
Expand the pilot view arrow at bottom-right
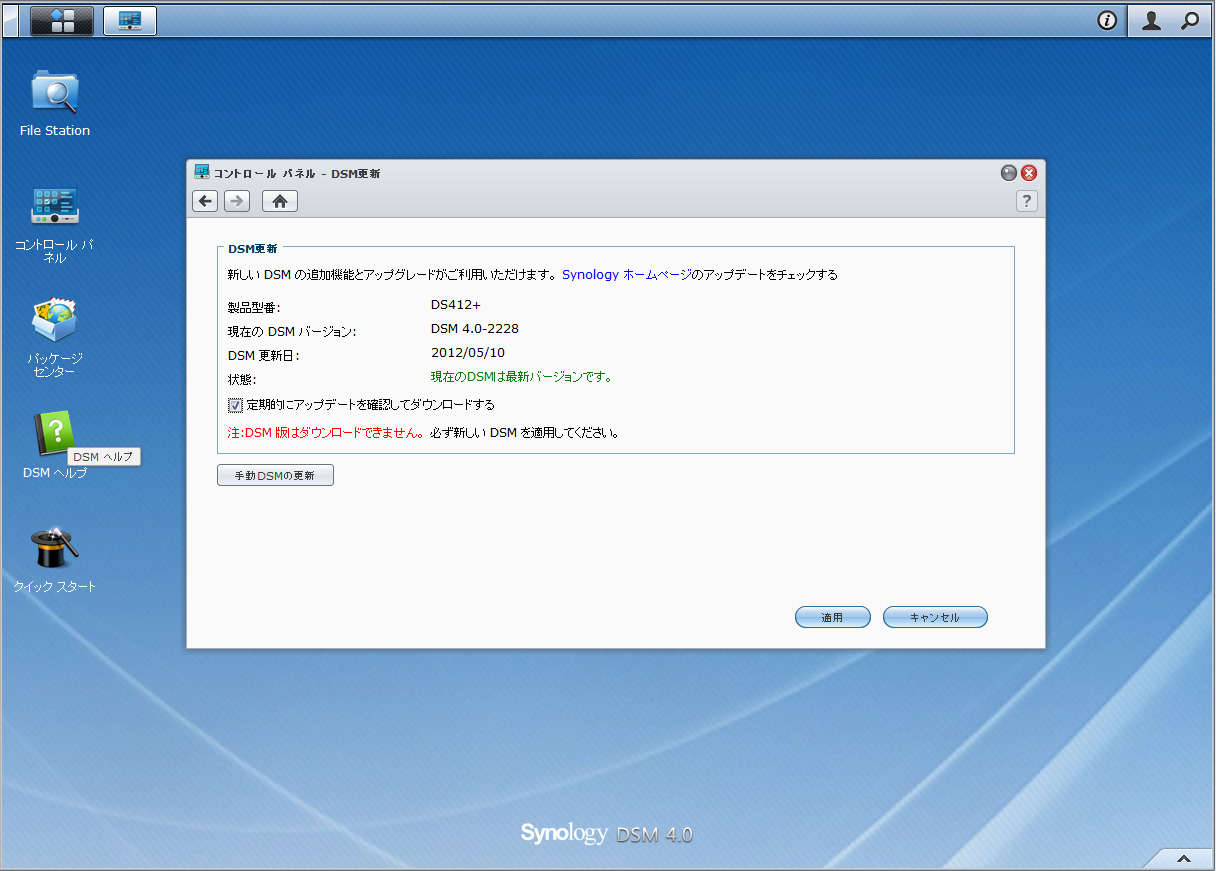coord(1183,858)
